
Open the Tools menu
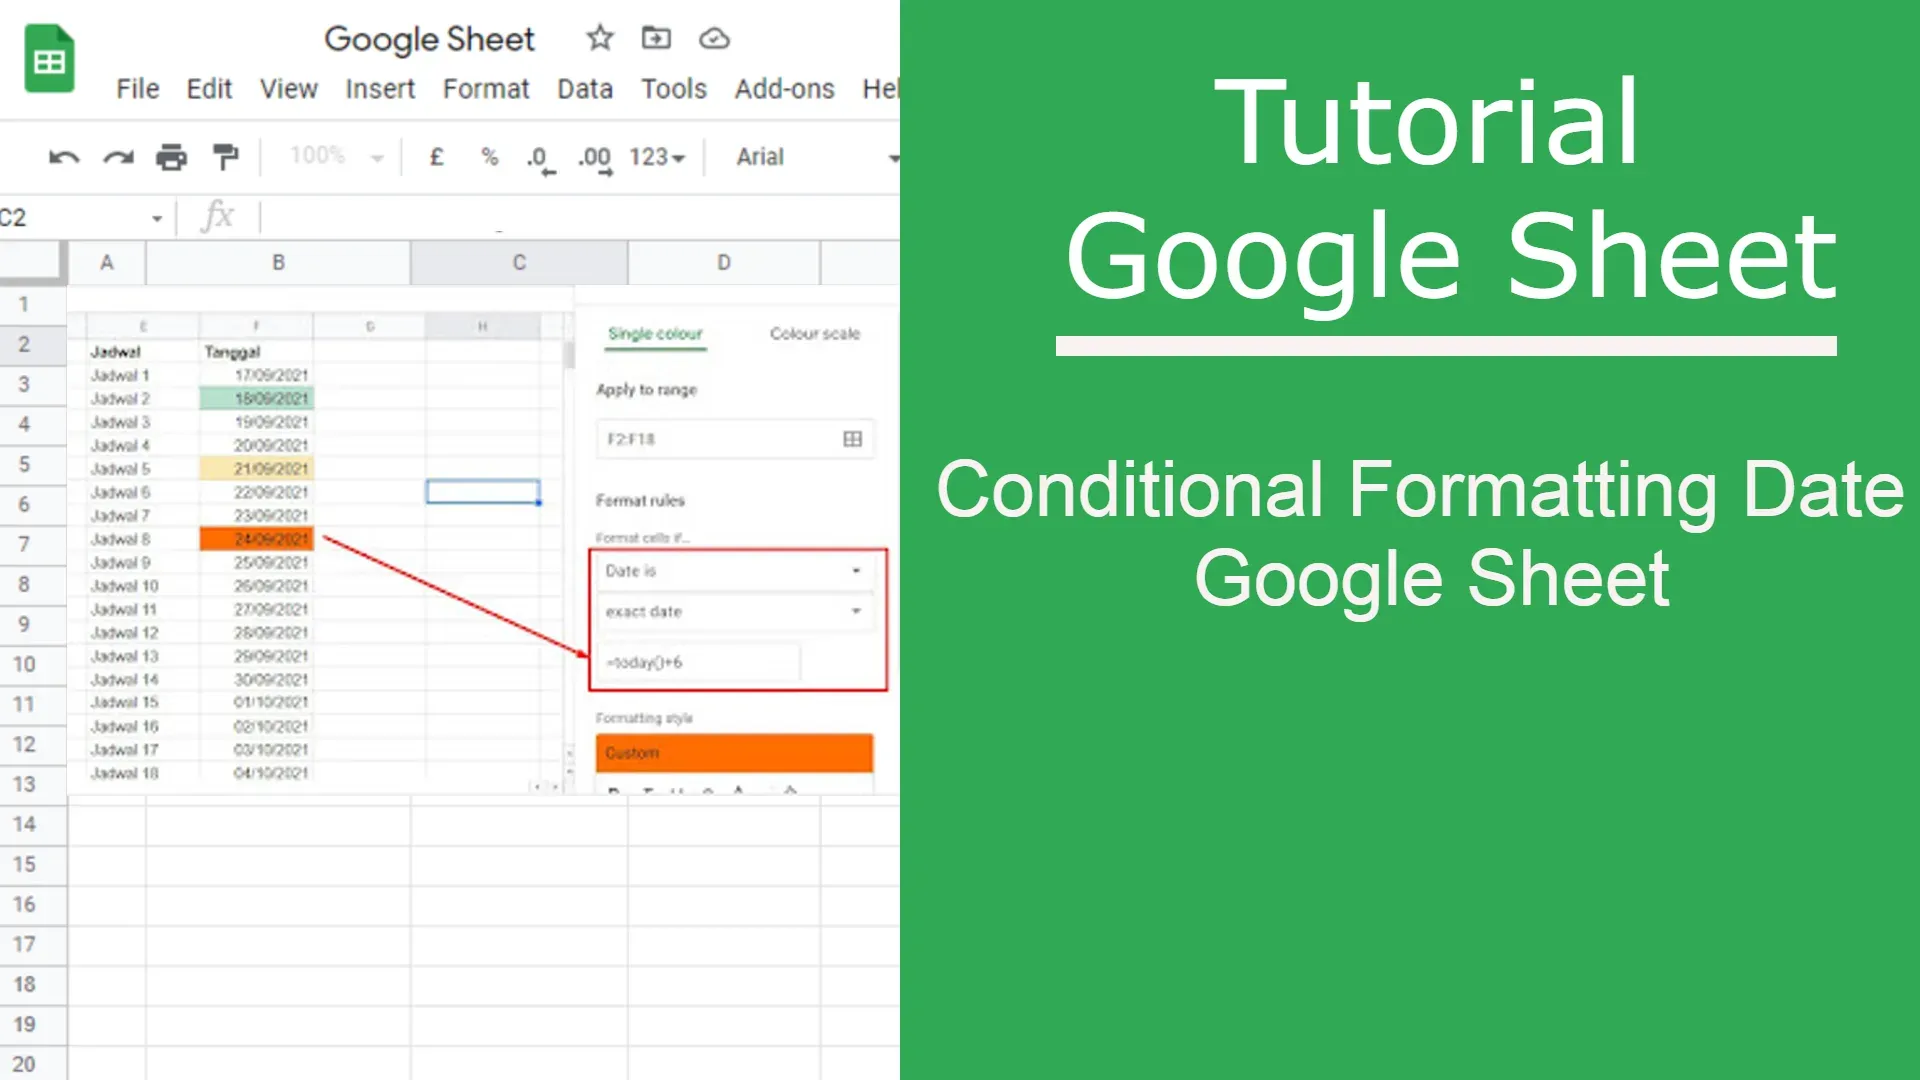[x=674, y=89]
